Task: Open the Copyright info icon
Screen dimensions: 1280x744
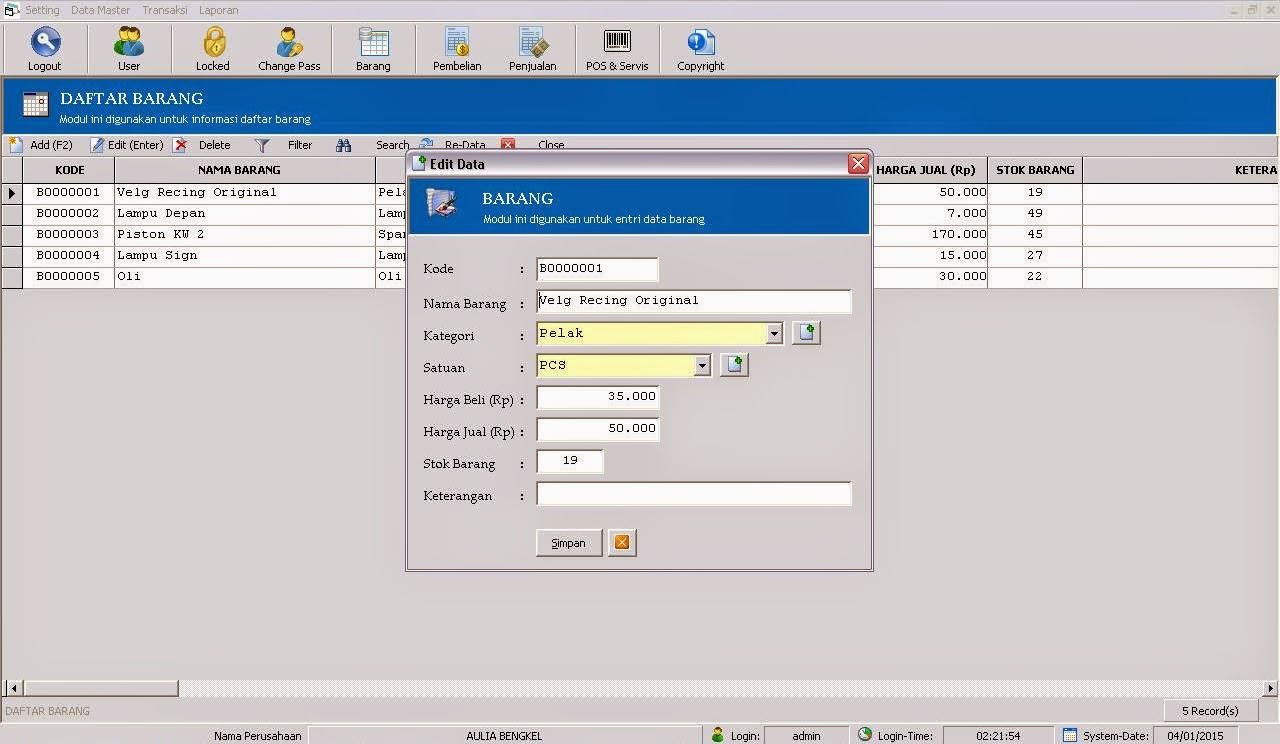Action: point(700,42)
